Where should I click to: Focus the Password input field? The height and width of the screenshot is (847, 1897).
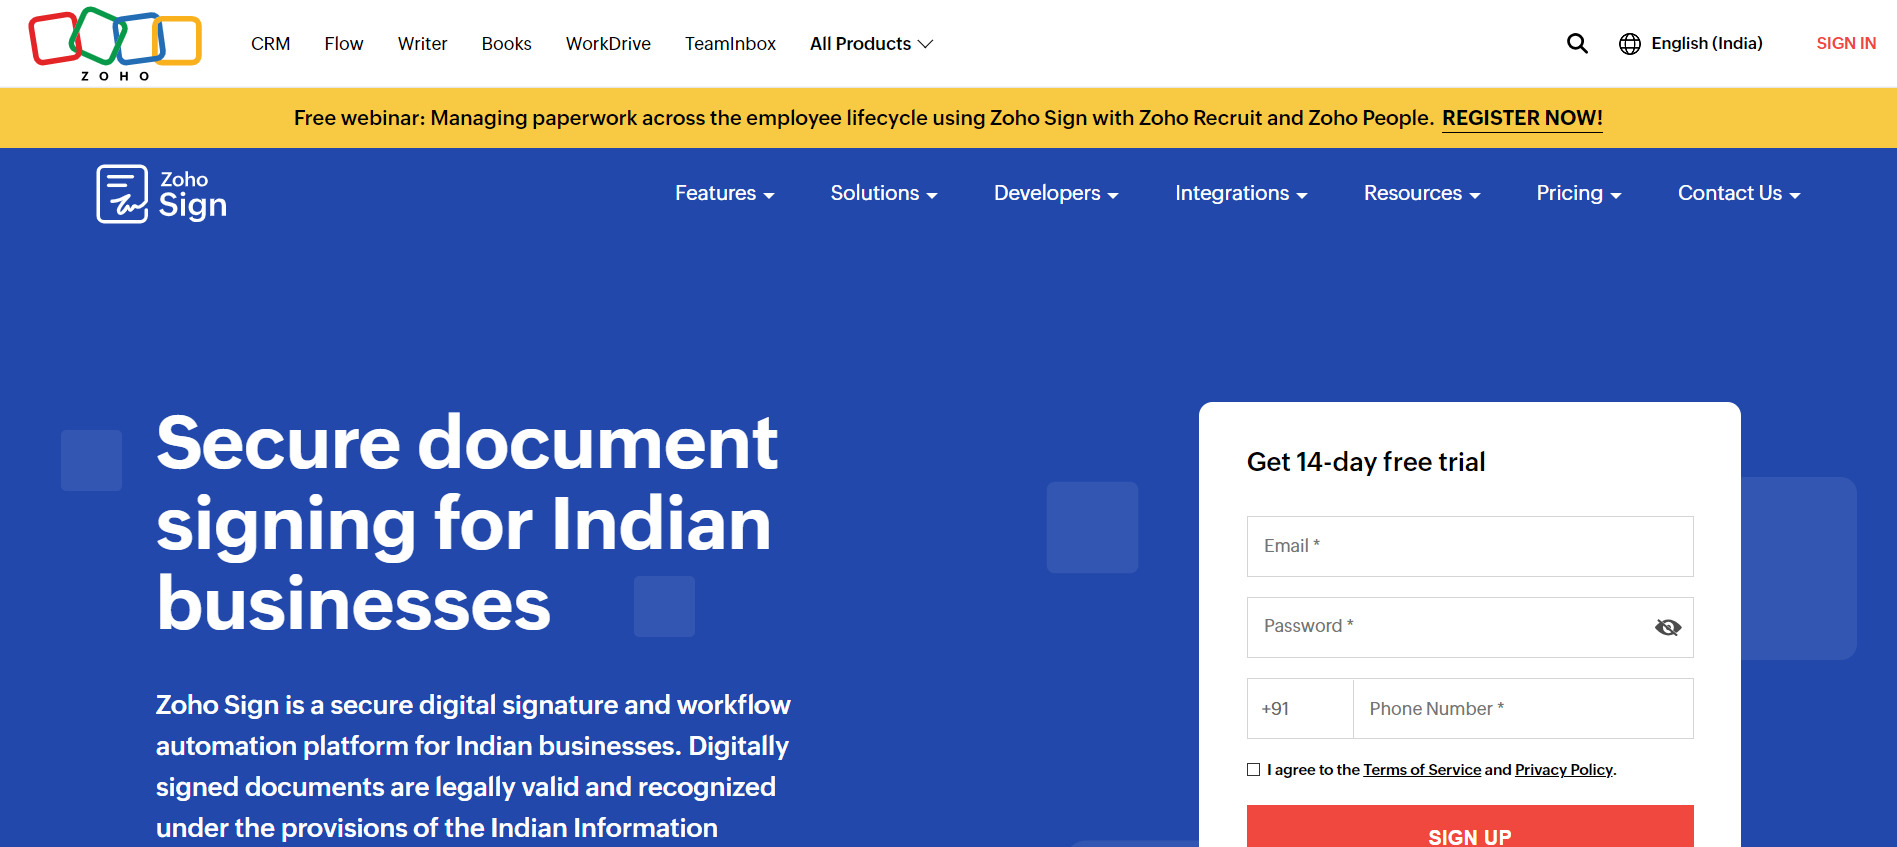click(x=1470, y=627)
